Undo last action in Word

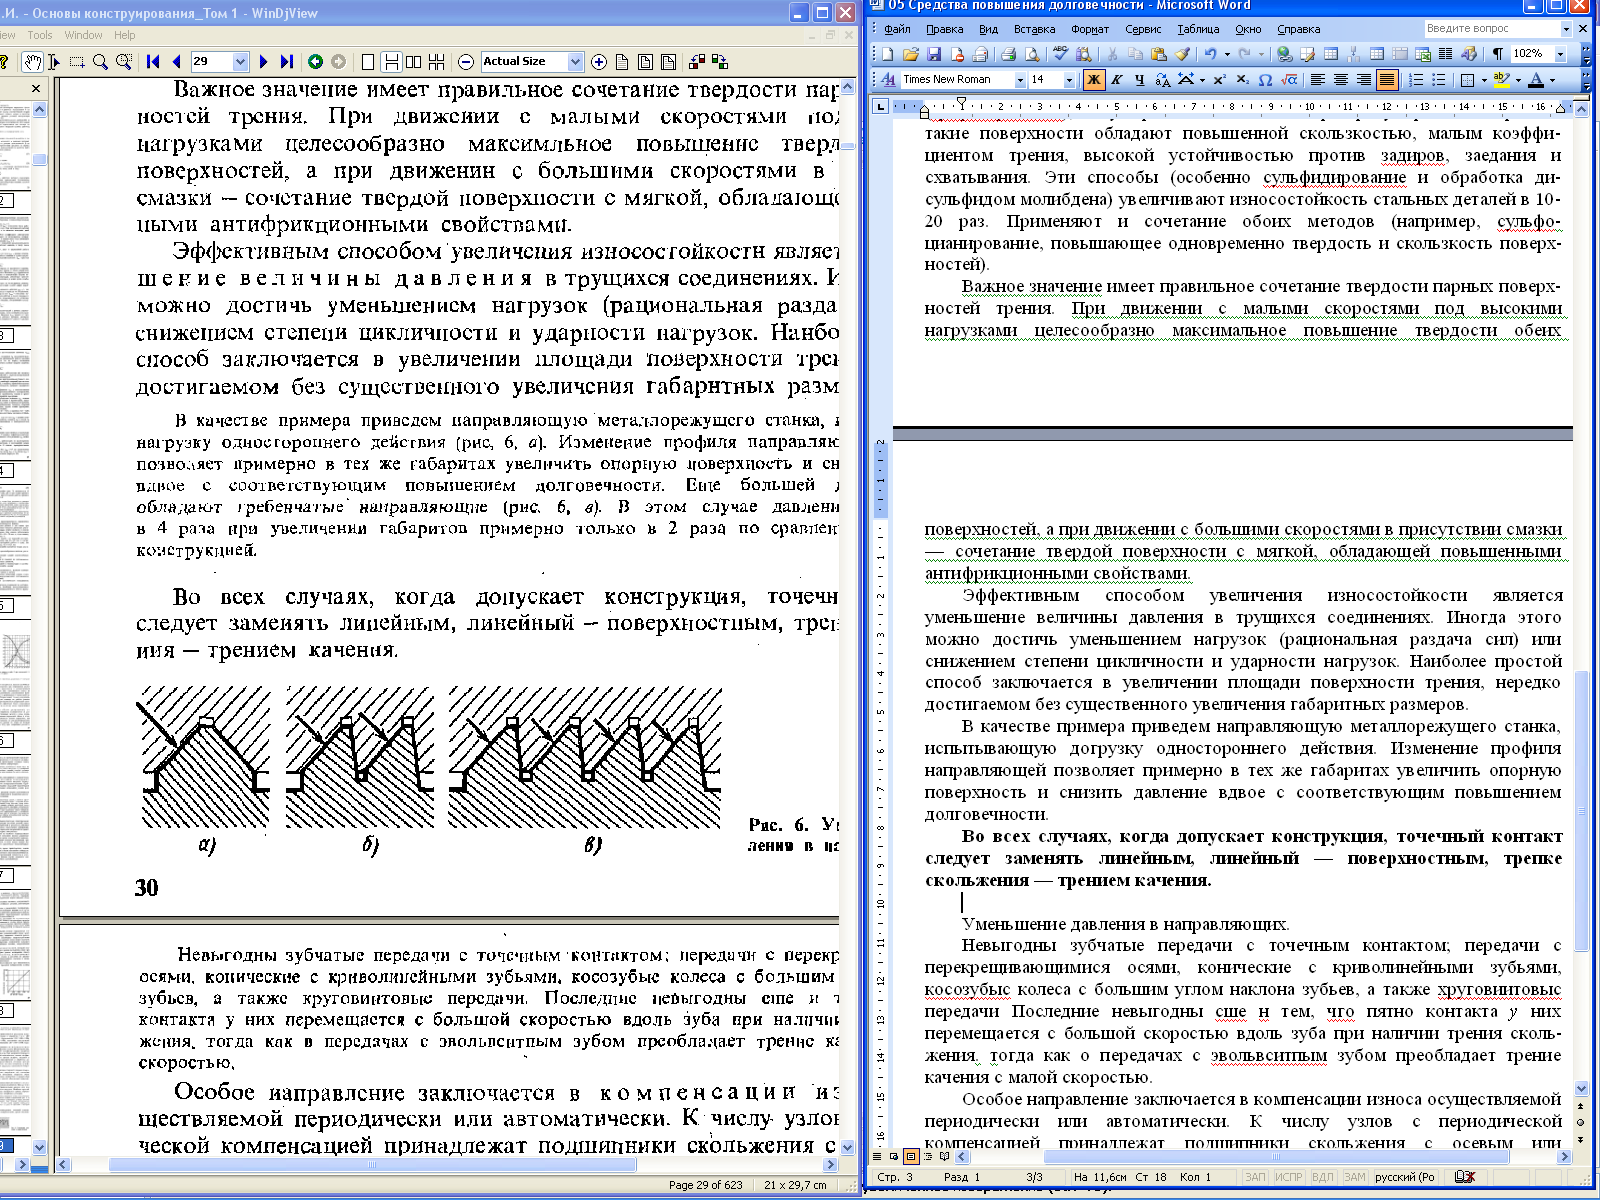coord(1210,54)
